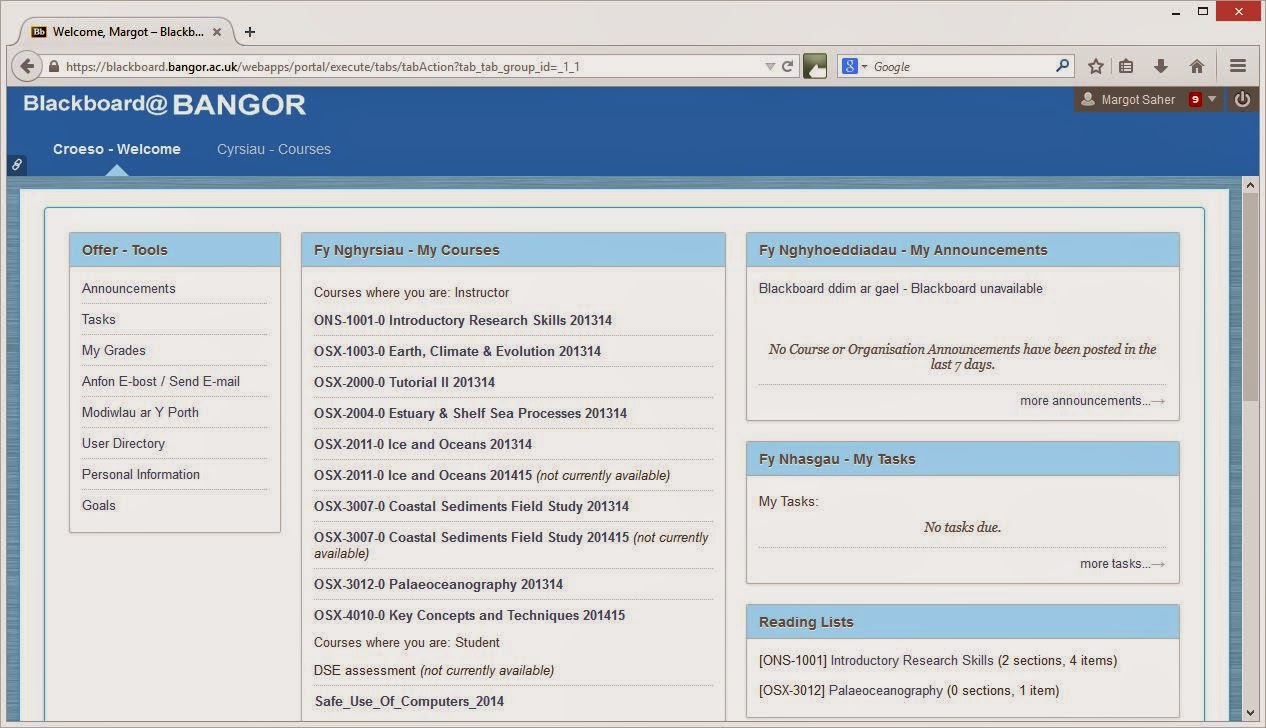Open OSX-3007-0 Coastal Sediments Field Study 201314
Image resolution: width=1266 pixels, height=728 pixels.
pyautogui.click(x=472, y=506)
